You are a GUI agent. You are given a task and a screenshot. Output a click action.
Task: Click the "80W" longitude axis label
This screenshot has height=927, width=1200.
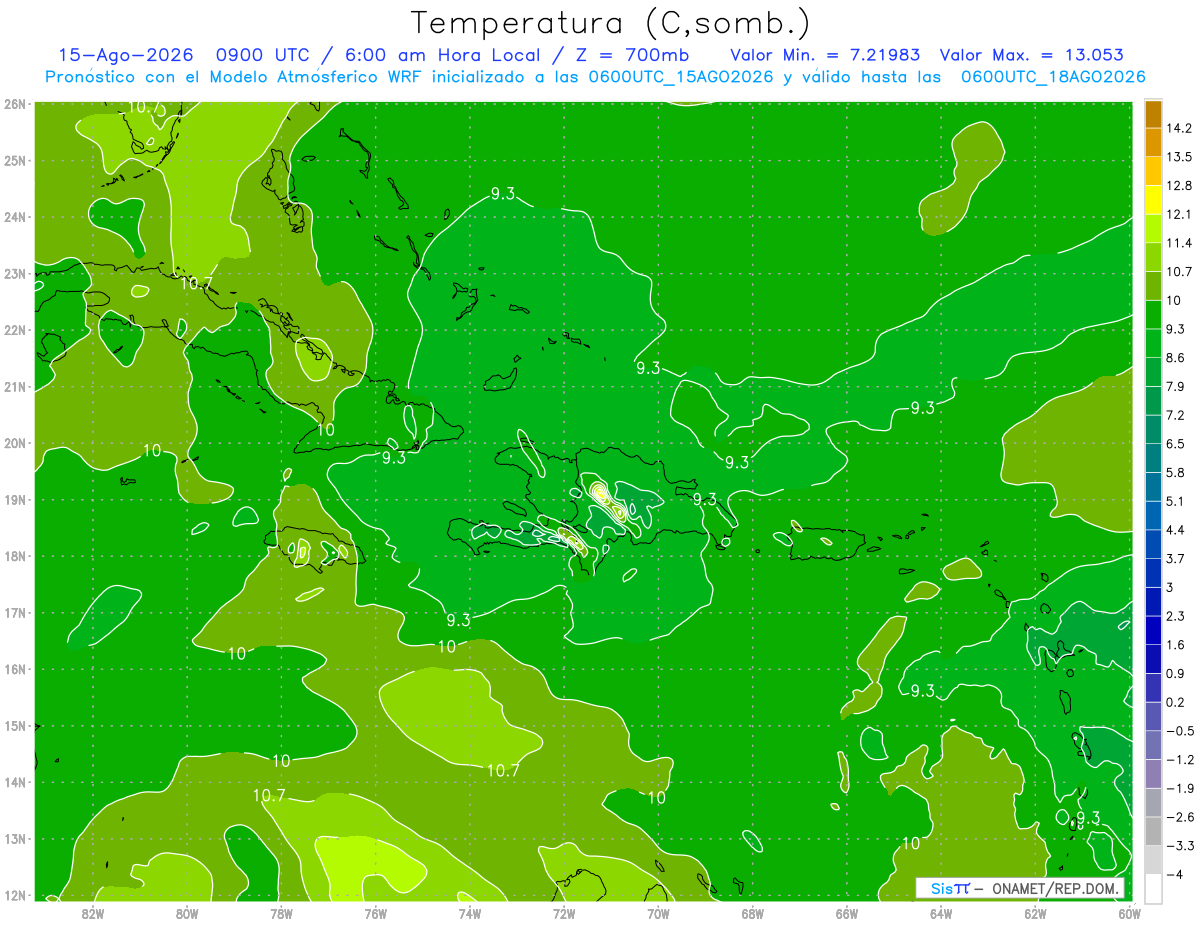click(186, 912)
